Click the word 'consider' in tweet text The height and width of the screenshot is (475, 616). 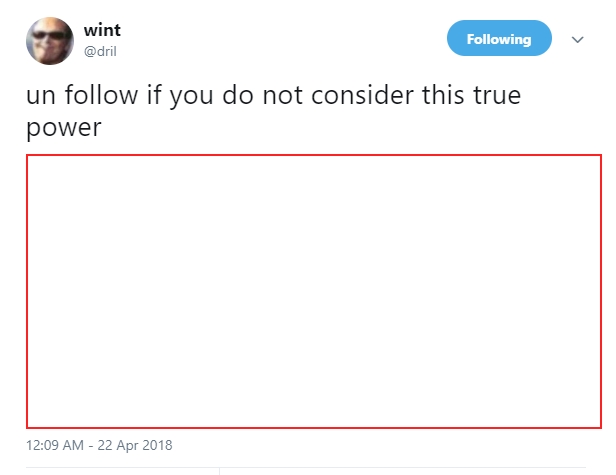pyautogui.click(x=362, y=95)
